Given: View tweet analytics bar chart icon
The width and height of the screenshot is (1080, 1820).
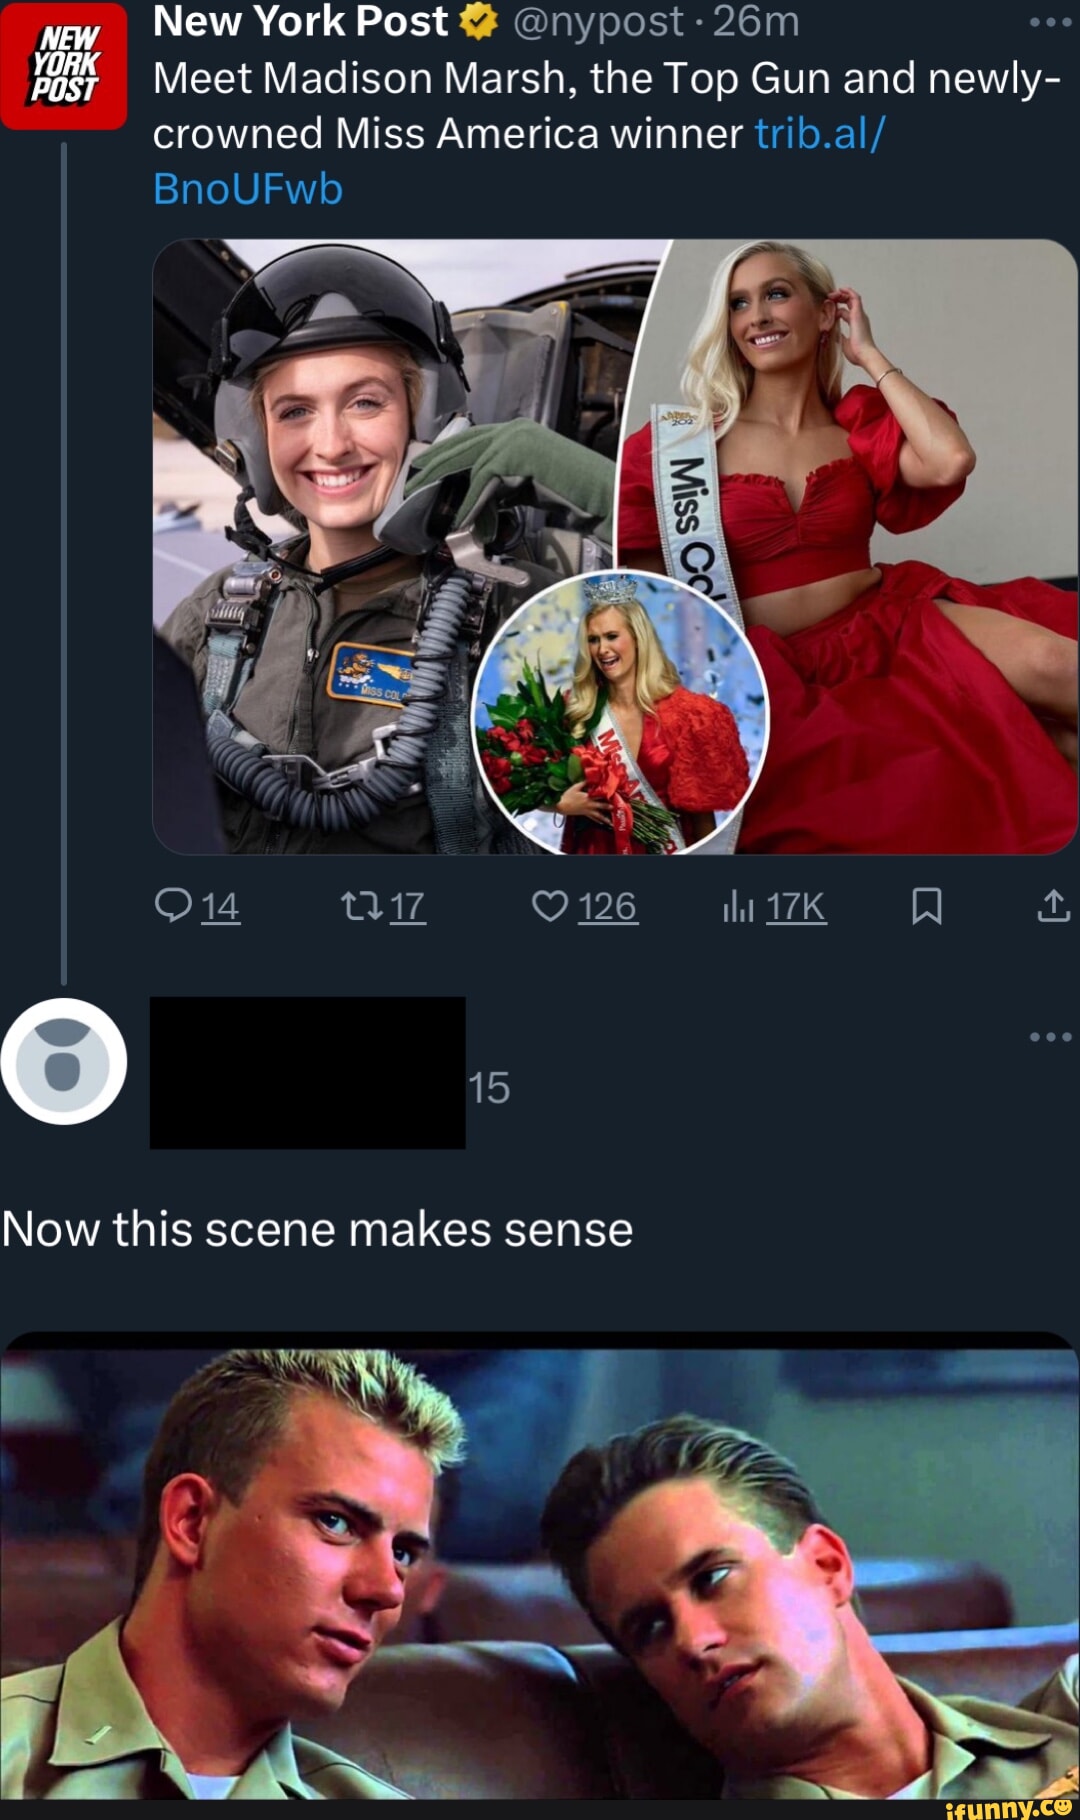Looking at the screenshot, I should tap(737, 906).
